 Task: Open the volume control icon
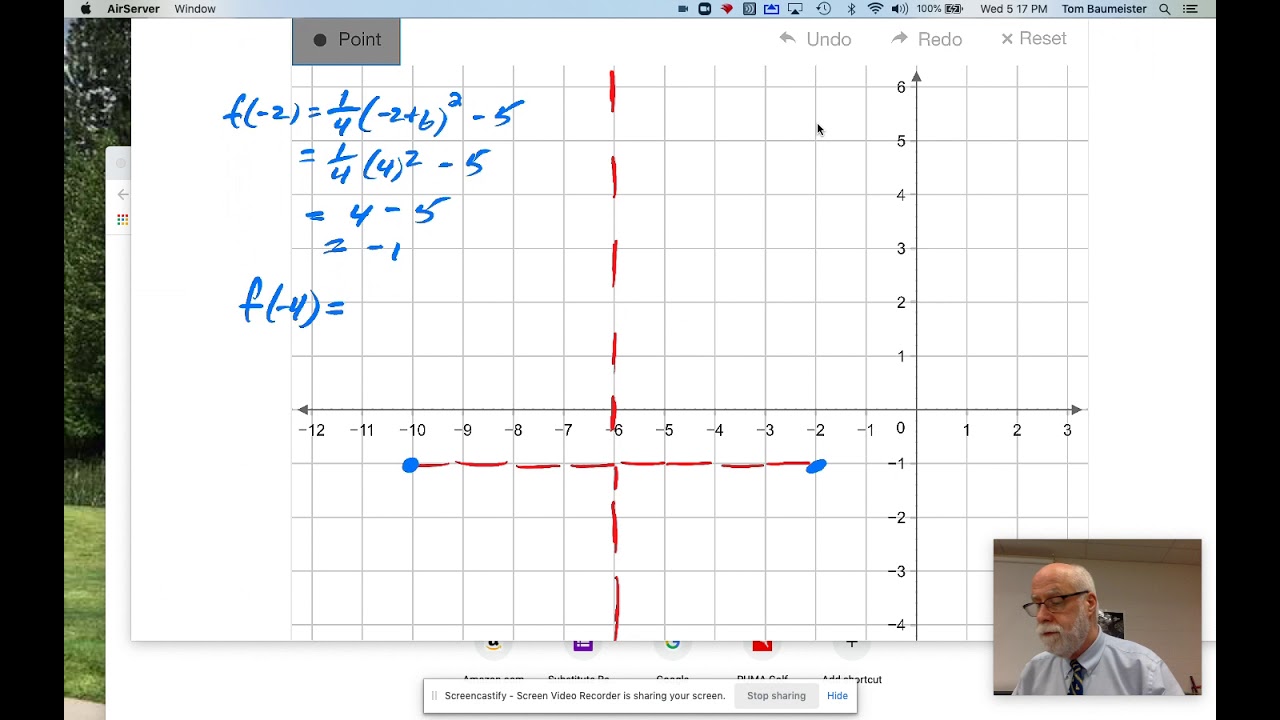pos(899,9)
